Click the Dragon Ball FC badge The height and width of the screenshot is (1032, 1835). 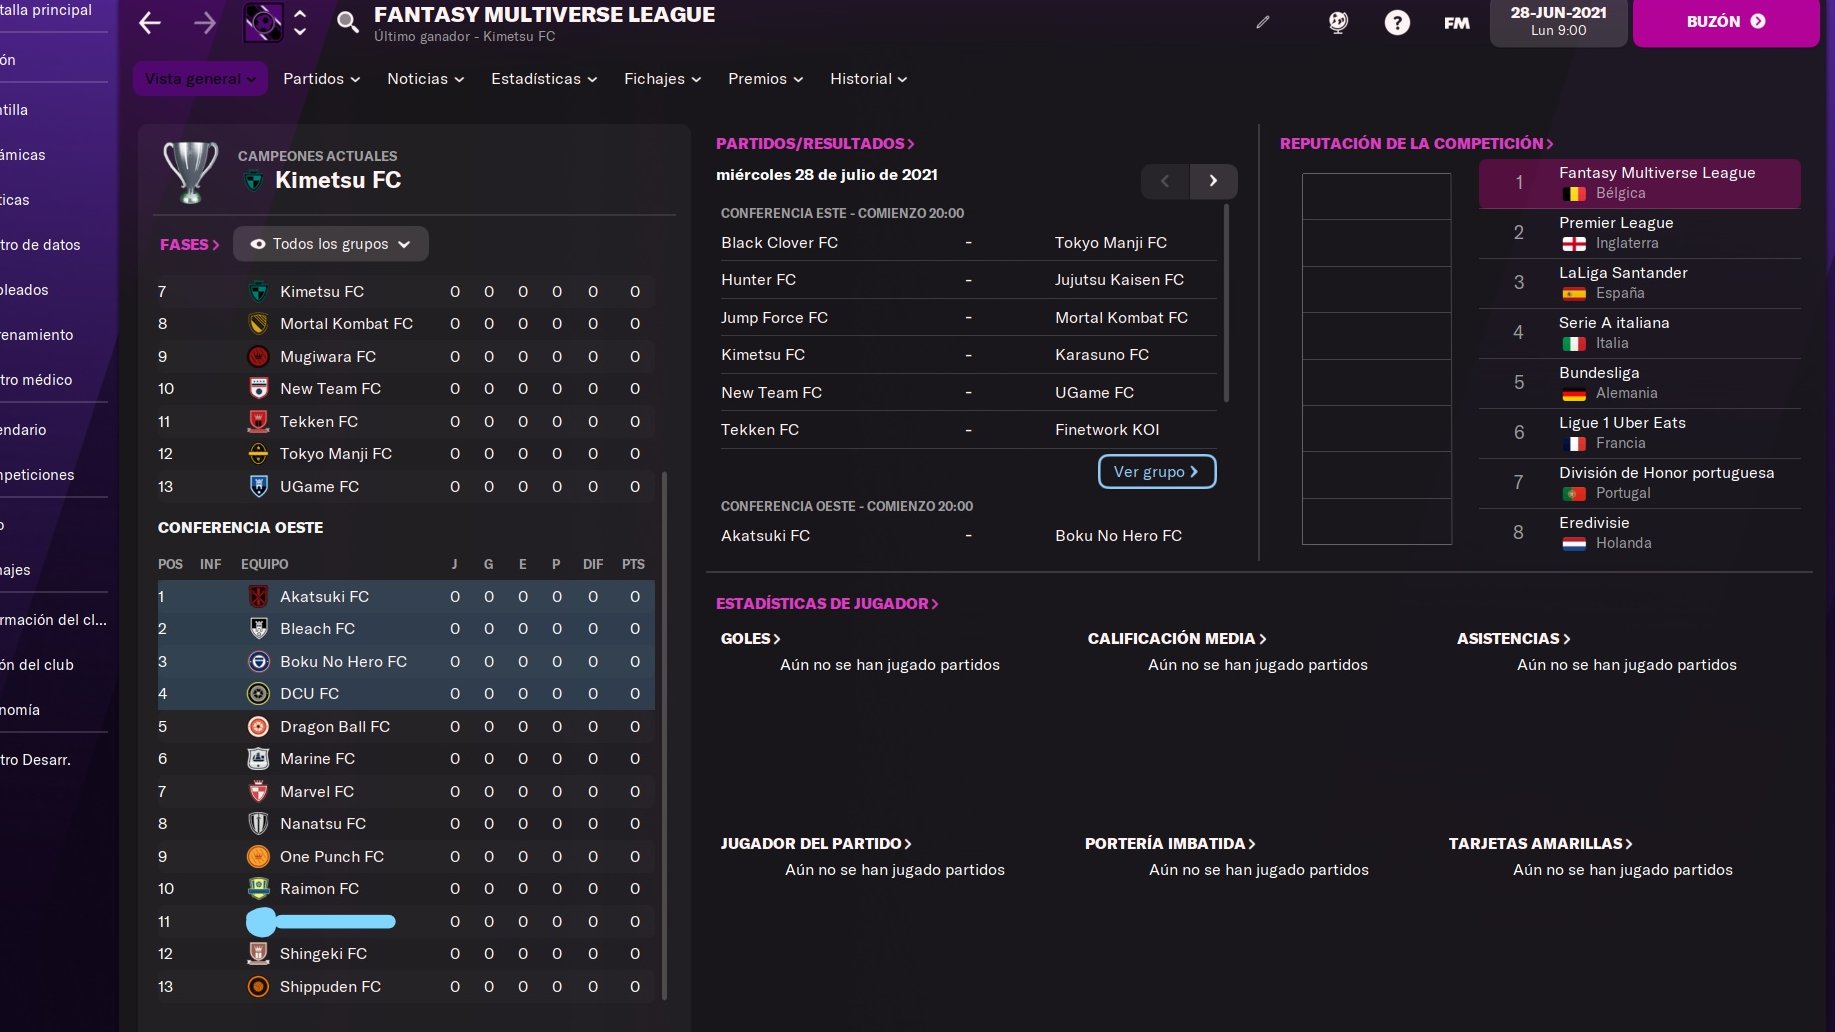point(258,727)
